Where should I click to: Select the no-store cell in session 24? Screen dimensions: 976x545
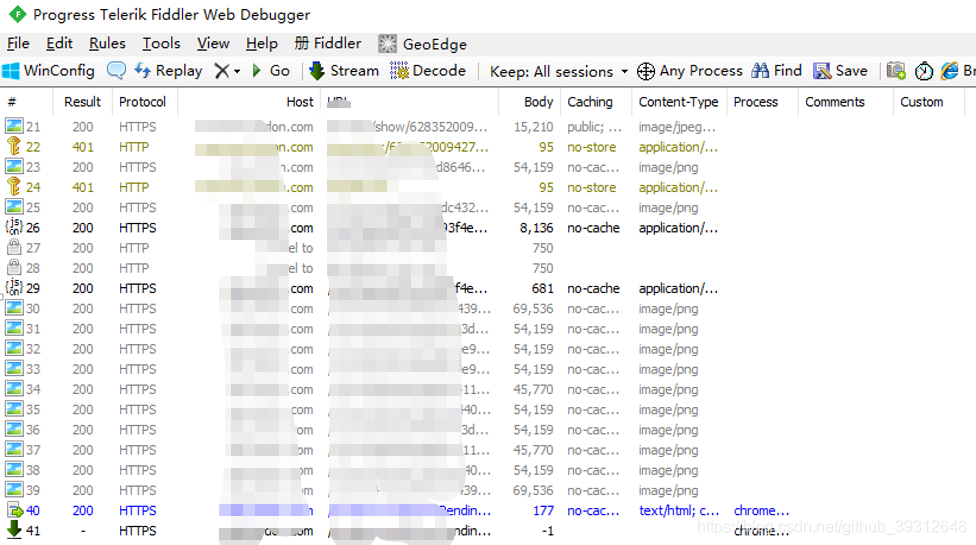pyautogui.click(x=591, y=187)
